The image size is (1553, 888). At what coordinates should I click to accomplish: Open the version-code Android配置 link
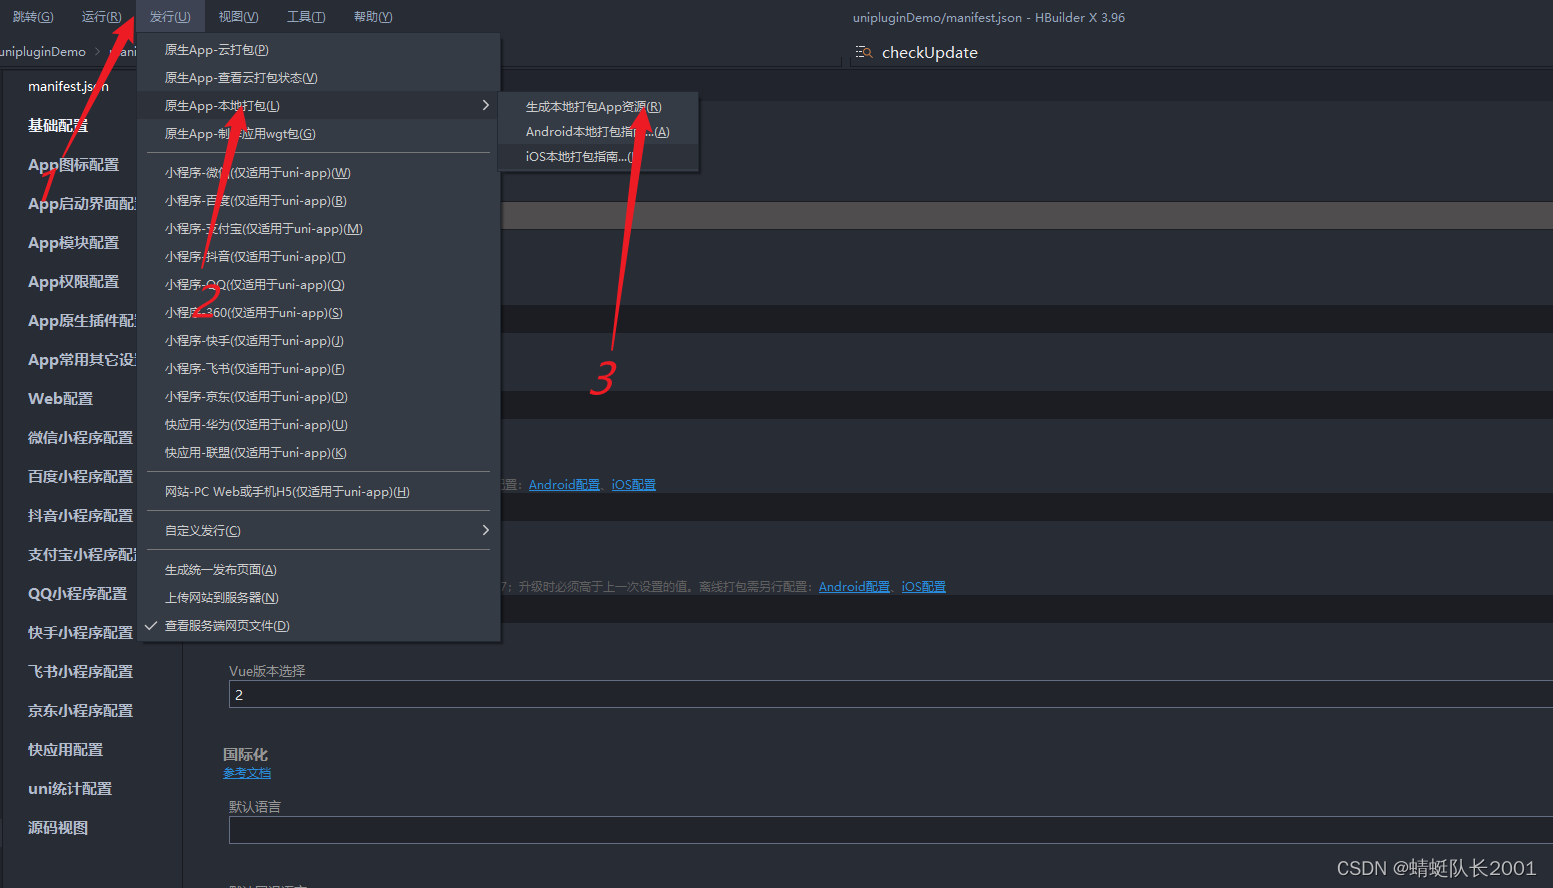click(854, 587)
